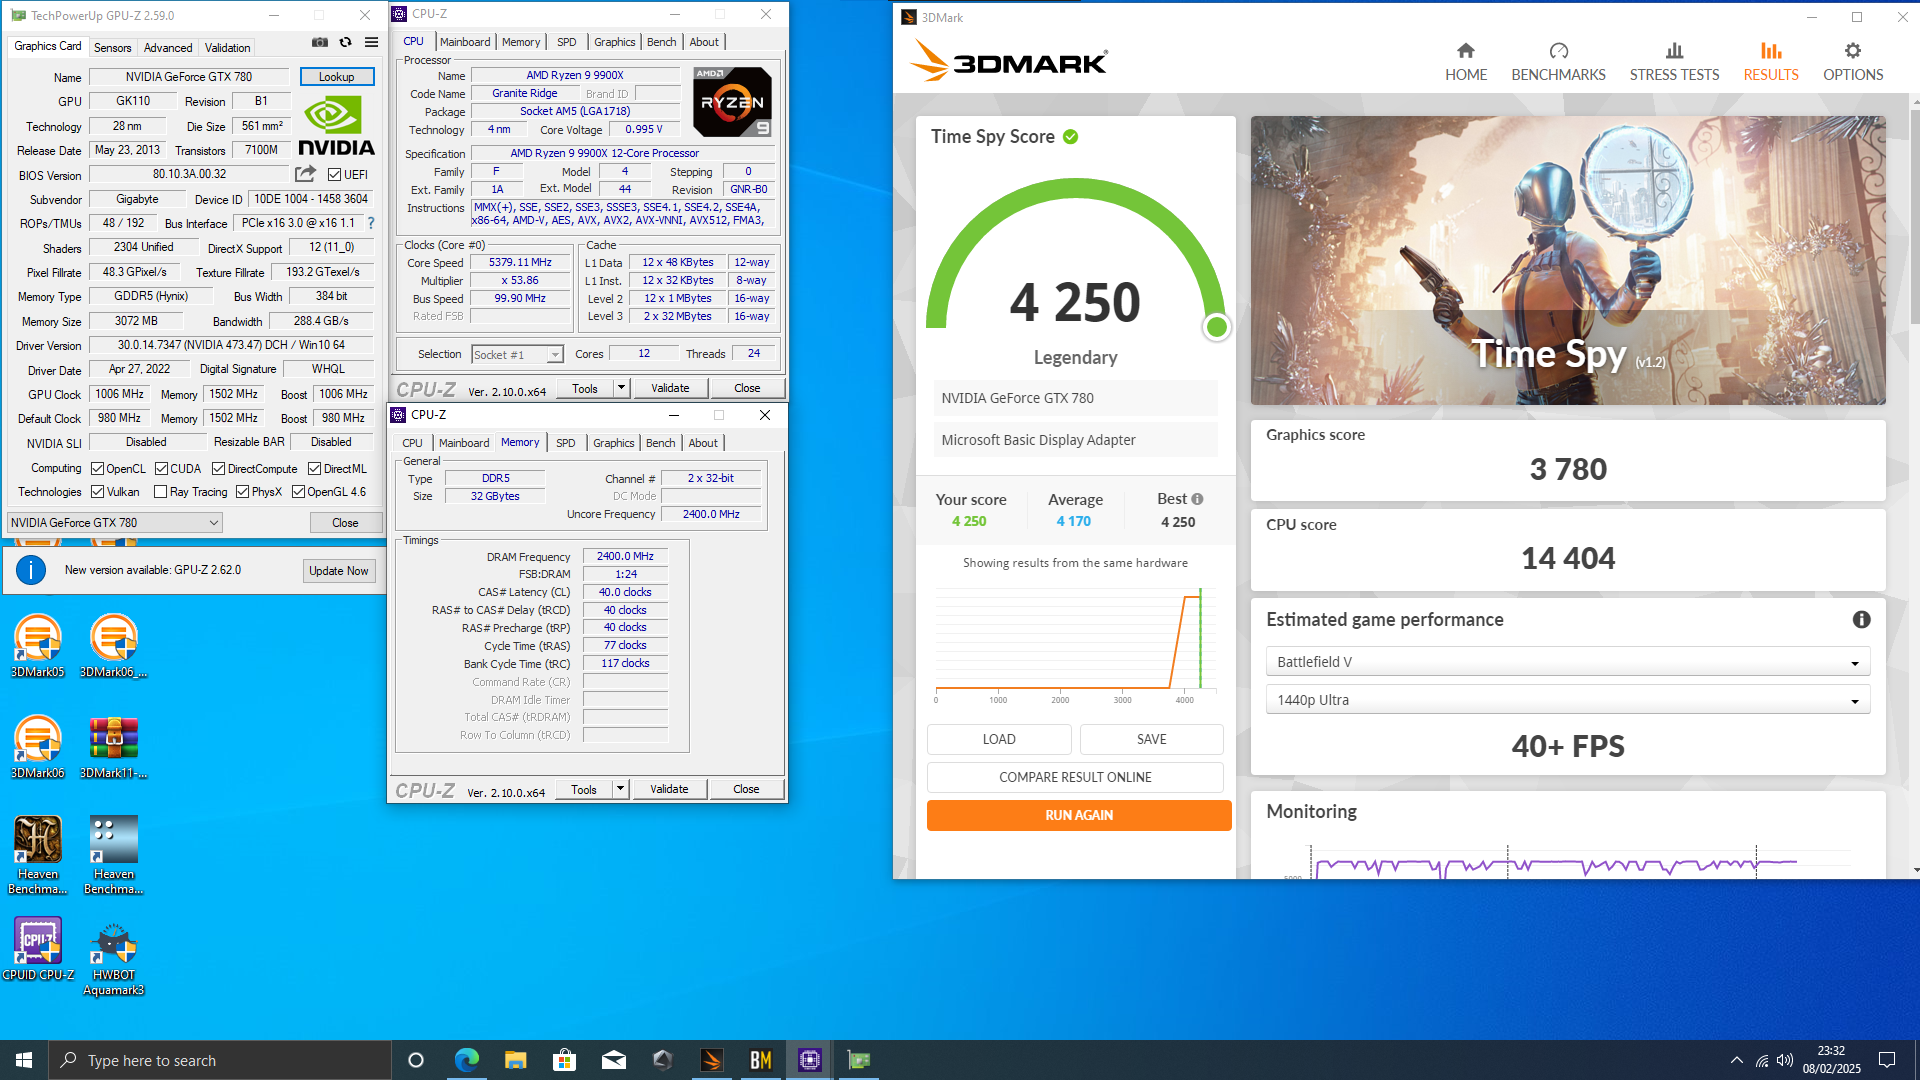Click the Windows Start button

24,1060
